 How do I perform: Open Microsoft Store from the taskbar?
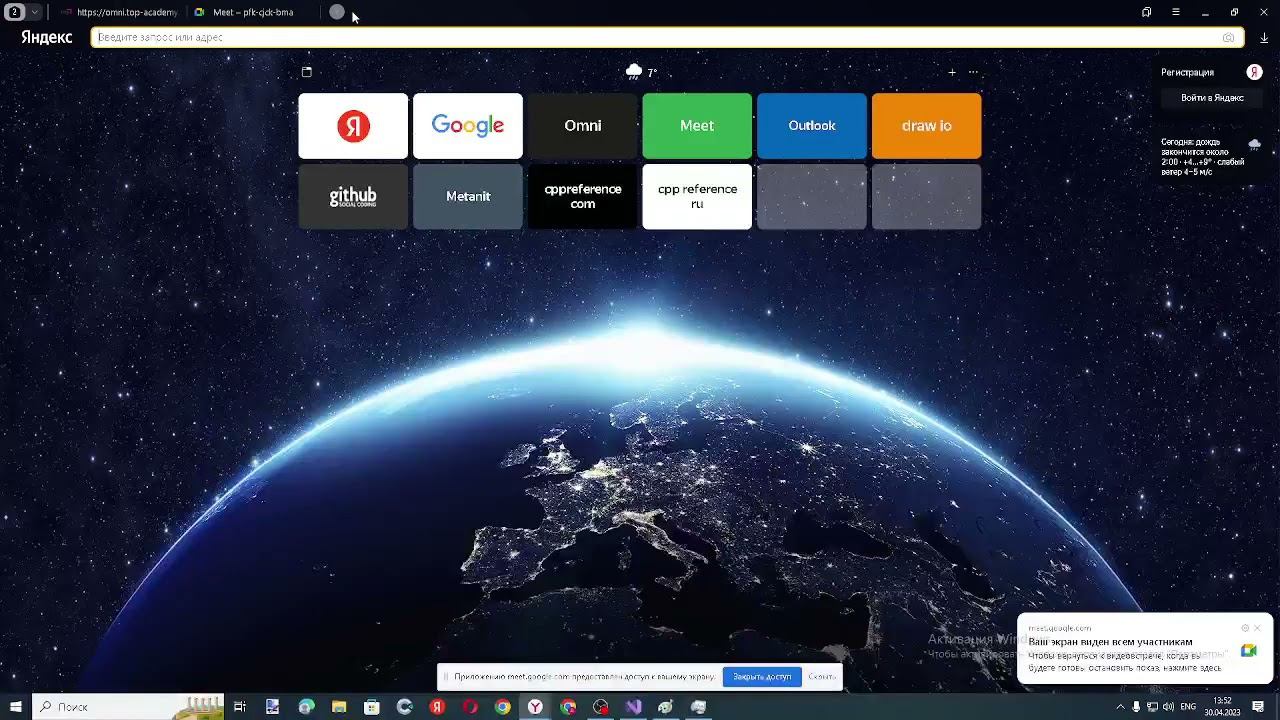pos(372,707)
